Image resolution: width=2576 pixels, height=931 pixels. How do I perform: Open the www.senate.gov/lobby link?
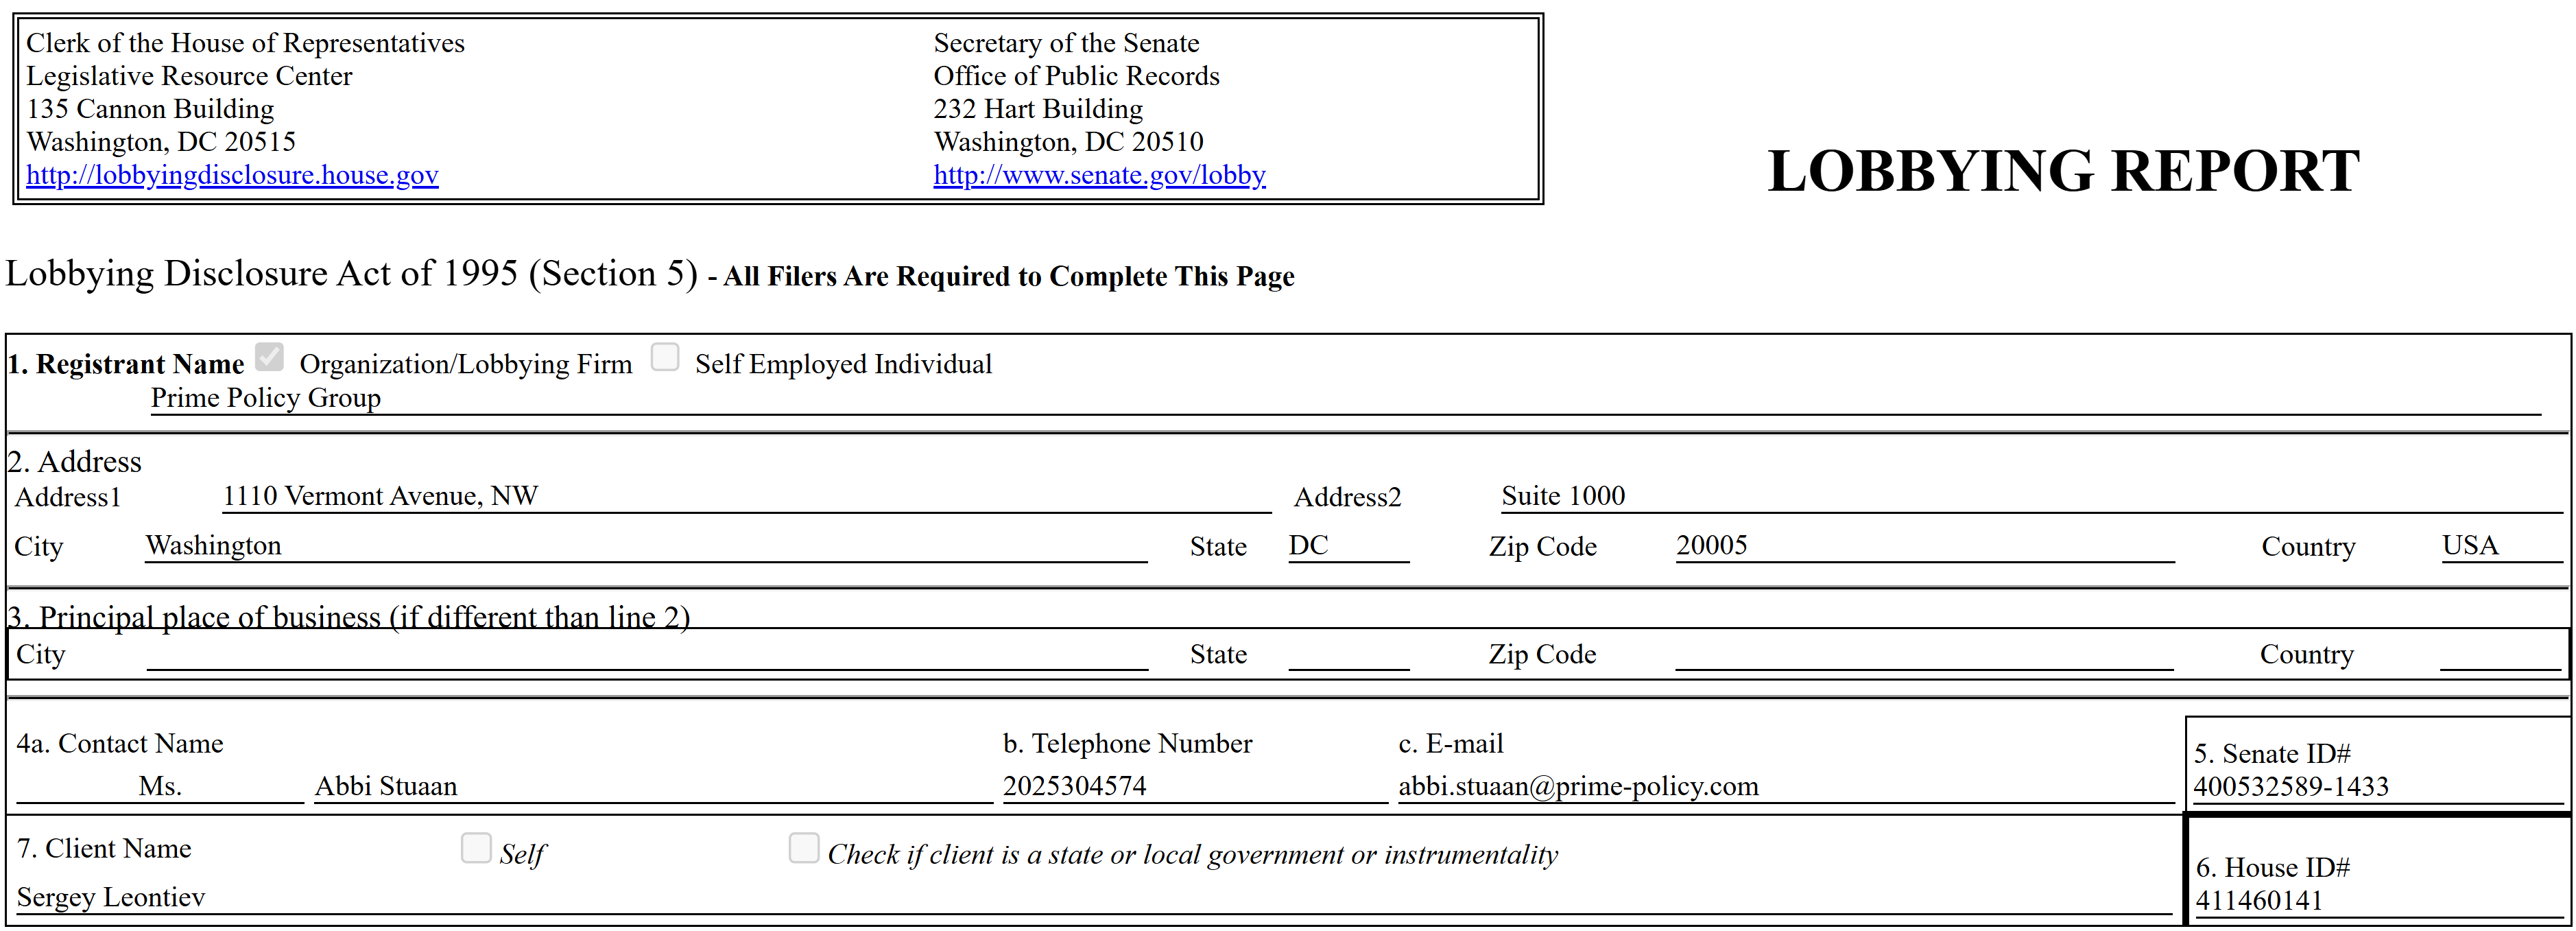[1099, 175]
